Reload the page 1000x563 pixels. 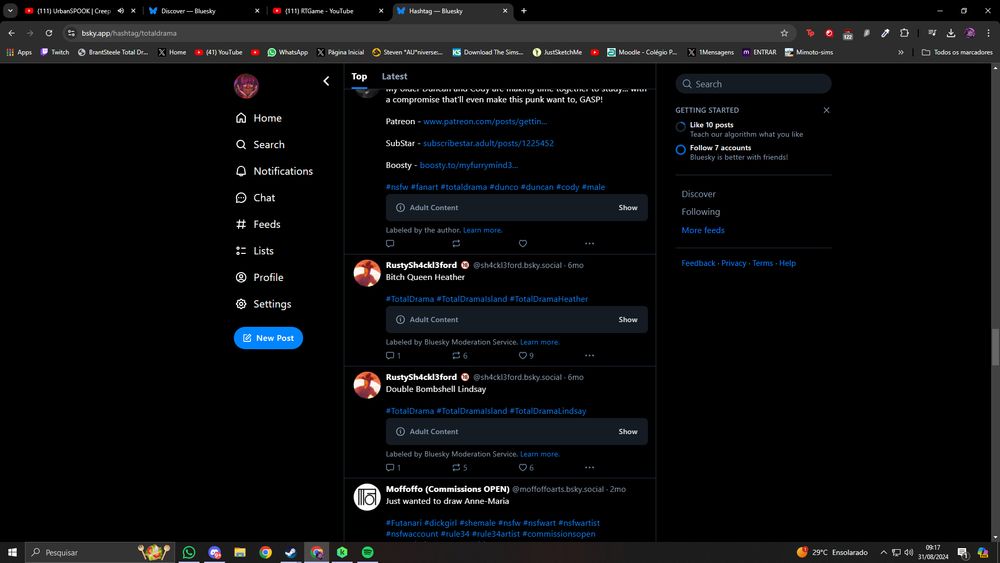click(x=48, y=33)
